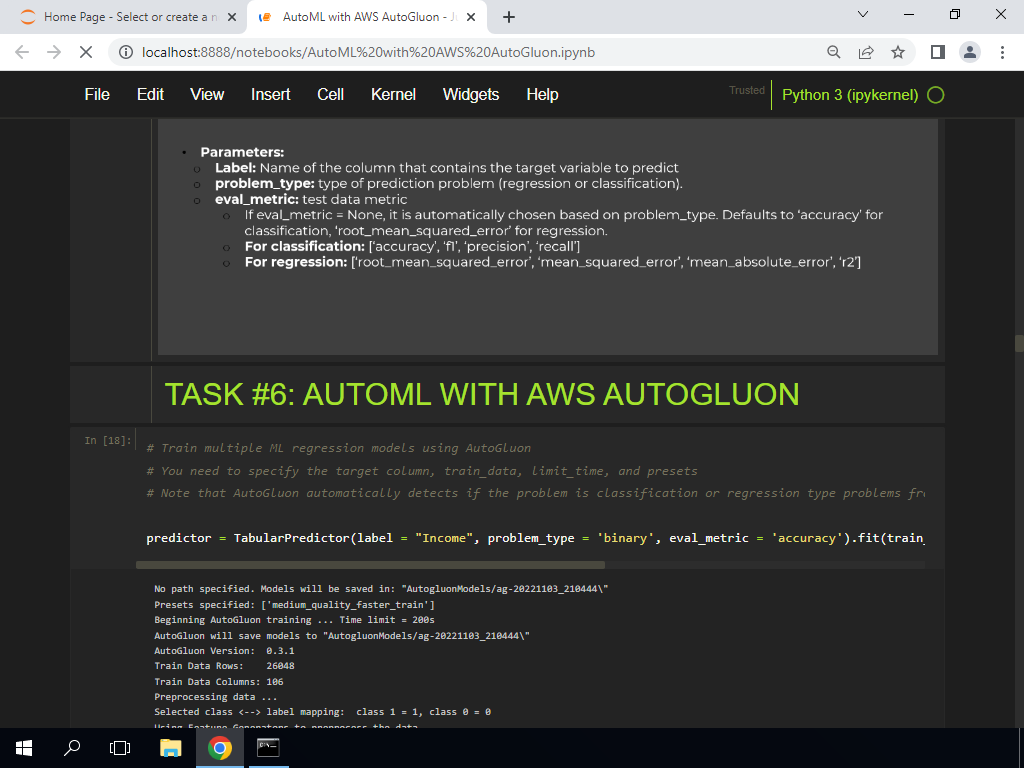Click the TASK #6 AUTOML WITH AWS AUTOGLUON heading

pyautogui.click(x=482, y=394)
